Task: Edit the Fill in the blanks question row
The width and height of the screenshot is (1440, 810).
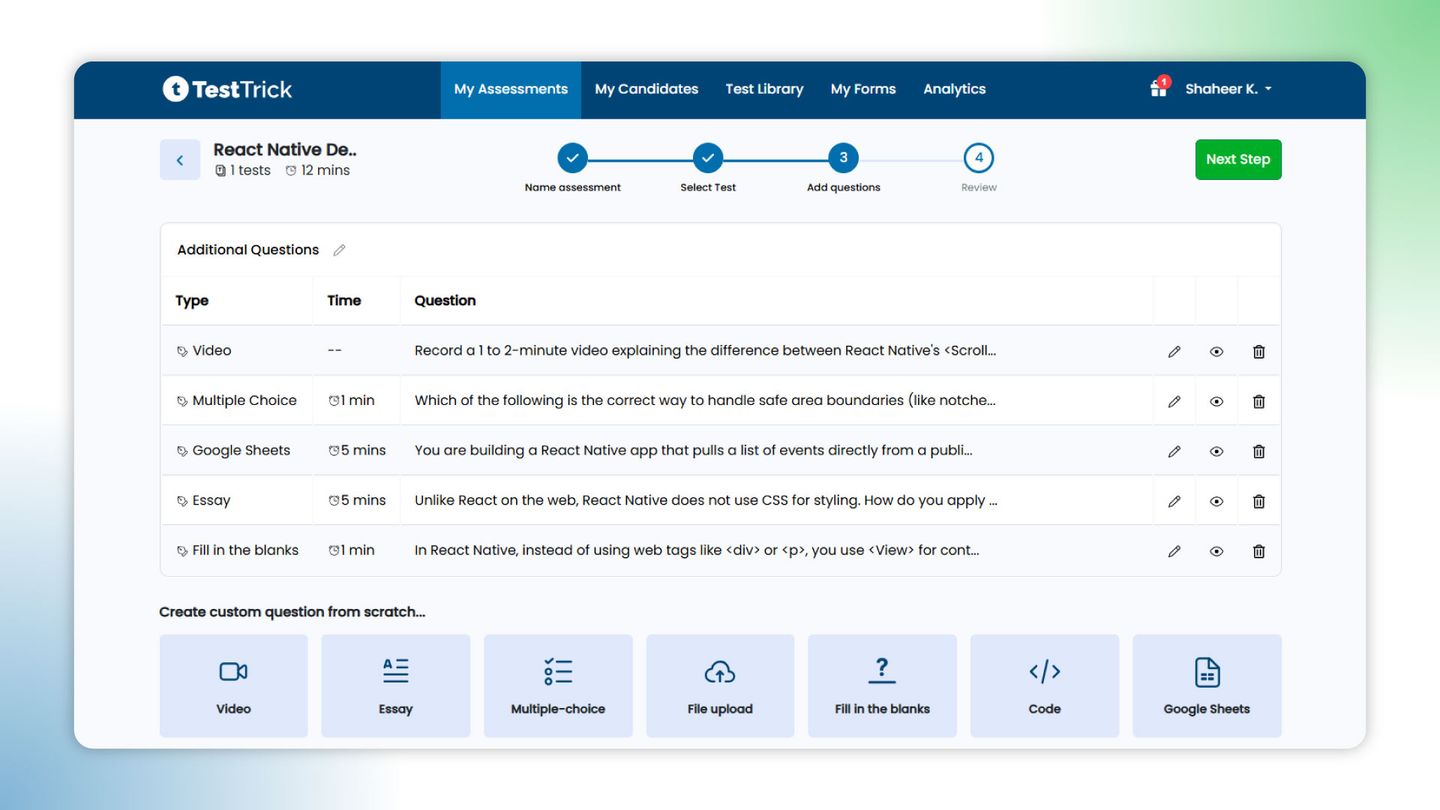Action: (x=1174, y=551)
